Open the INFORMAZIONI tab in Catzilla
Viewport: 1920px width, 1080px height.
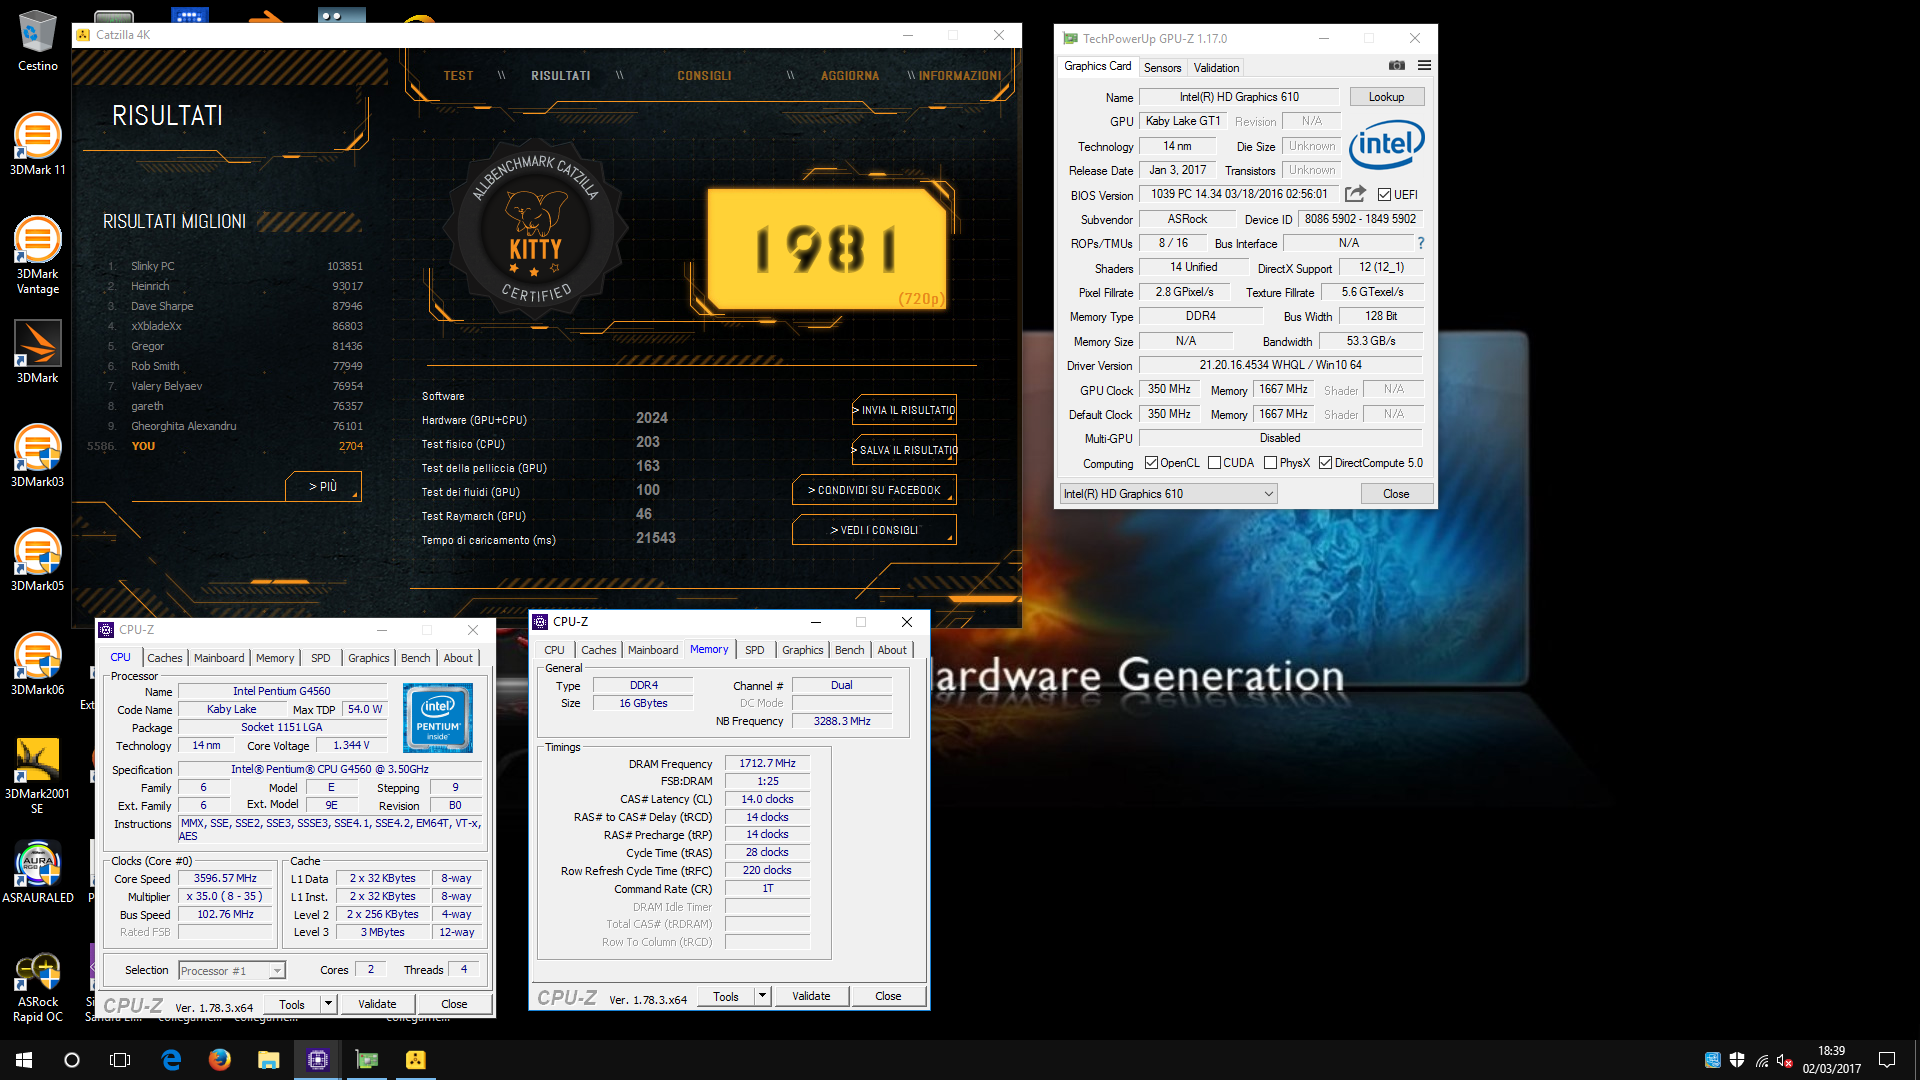click(x=960, y=76)
